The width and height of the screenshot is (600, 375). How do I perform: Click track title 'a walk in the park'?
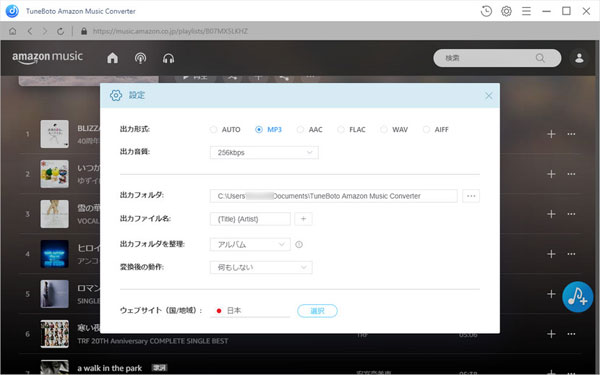(x=109, y=368)
